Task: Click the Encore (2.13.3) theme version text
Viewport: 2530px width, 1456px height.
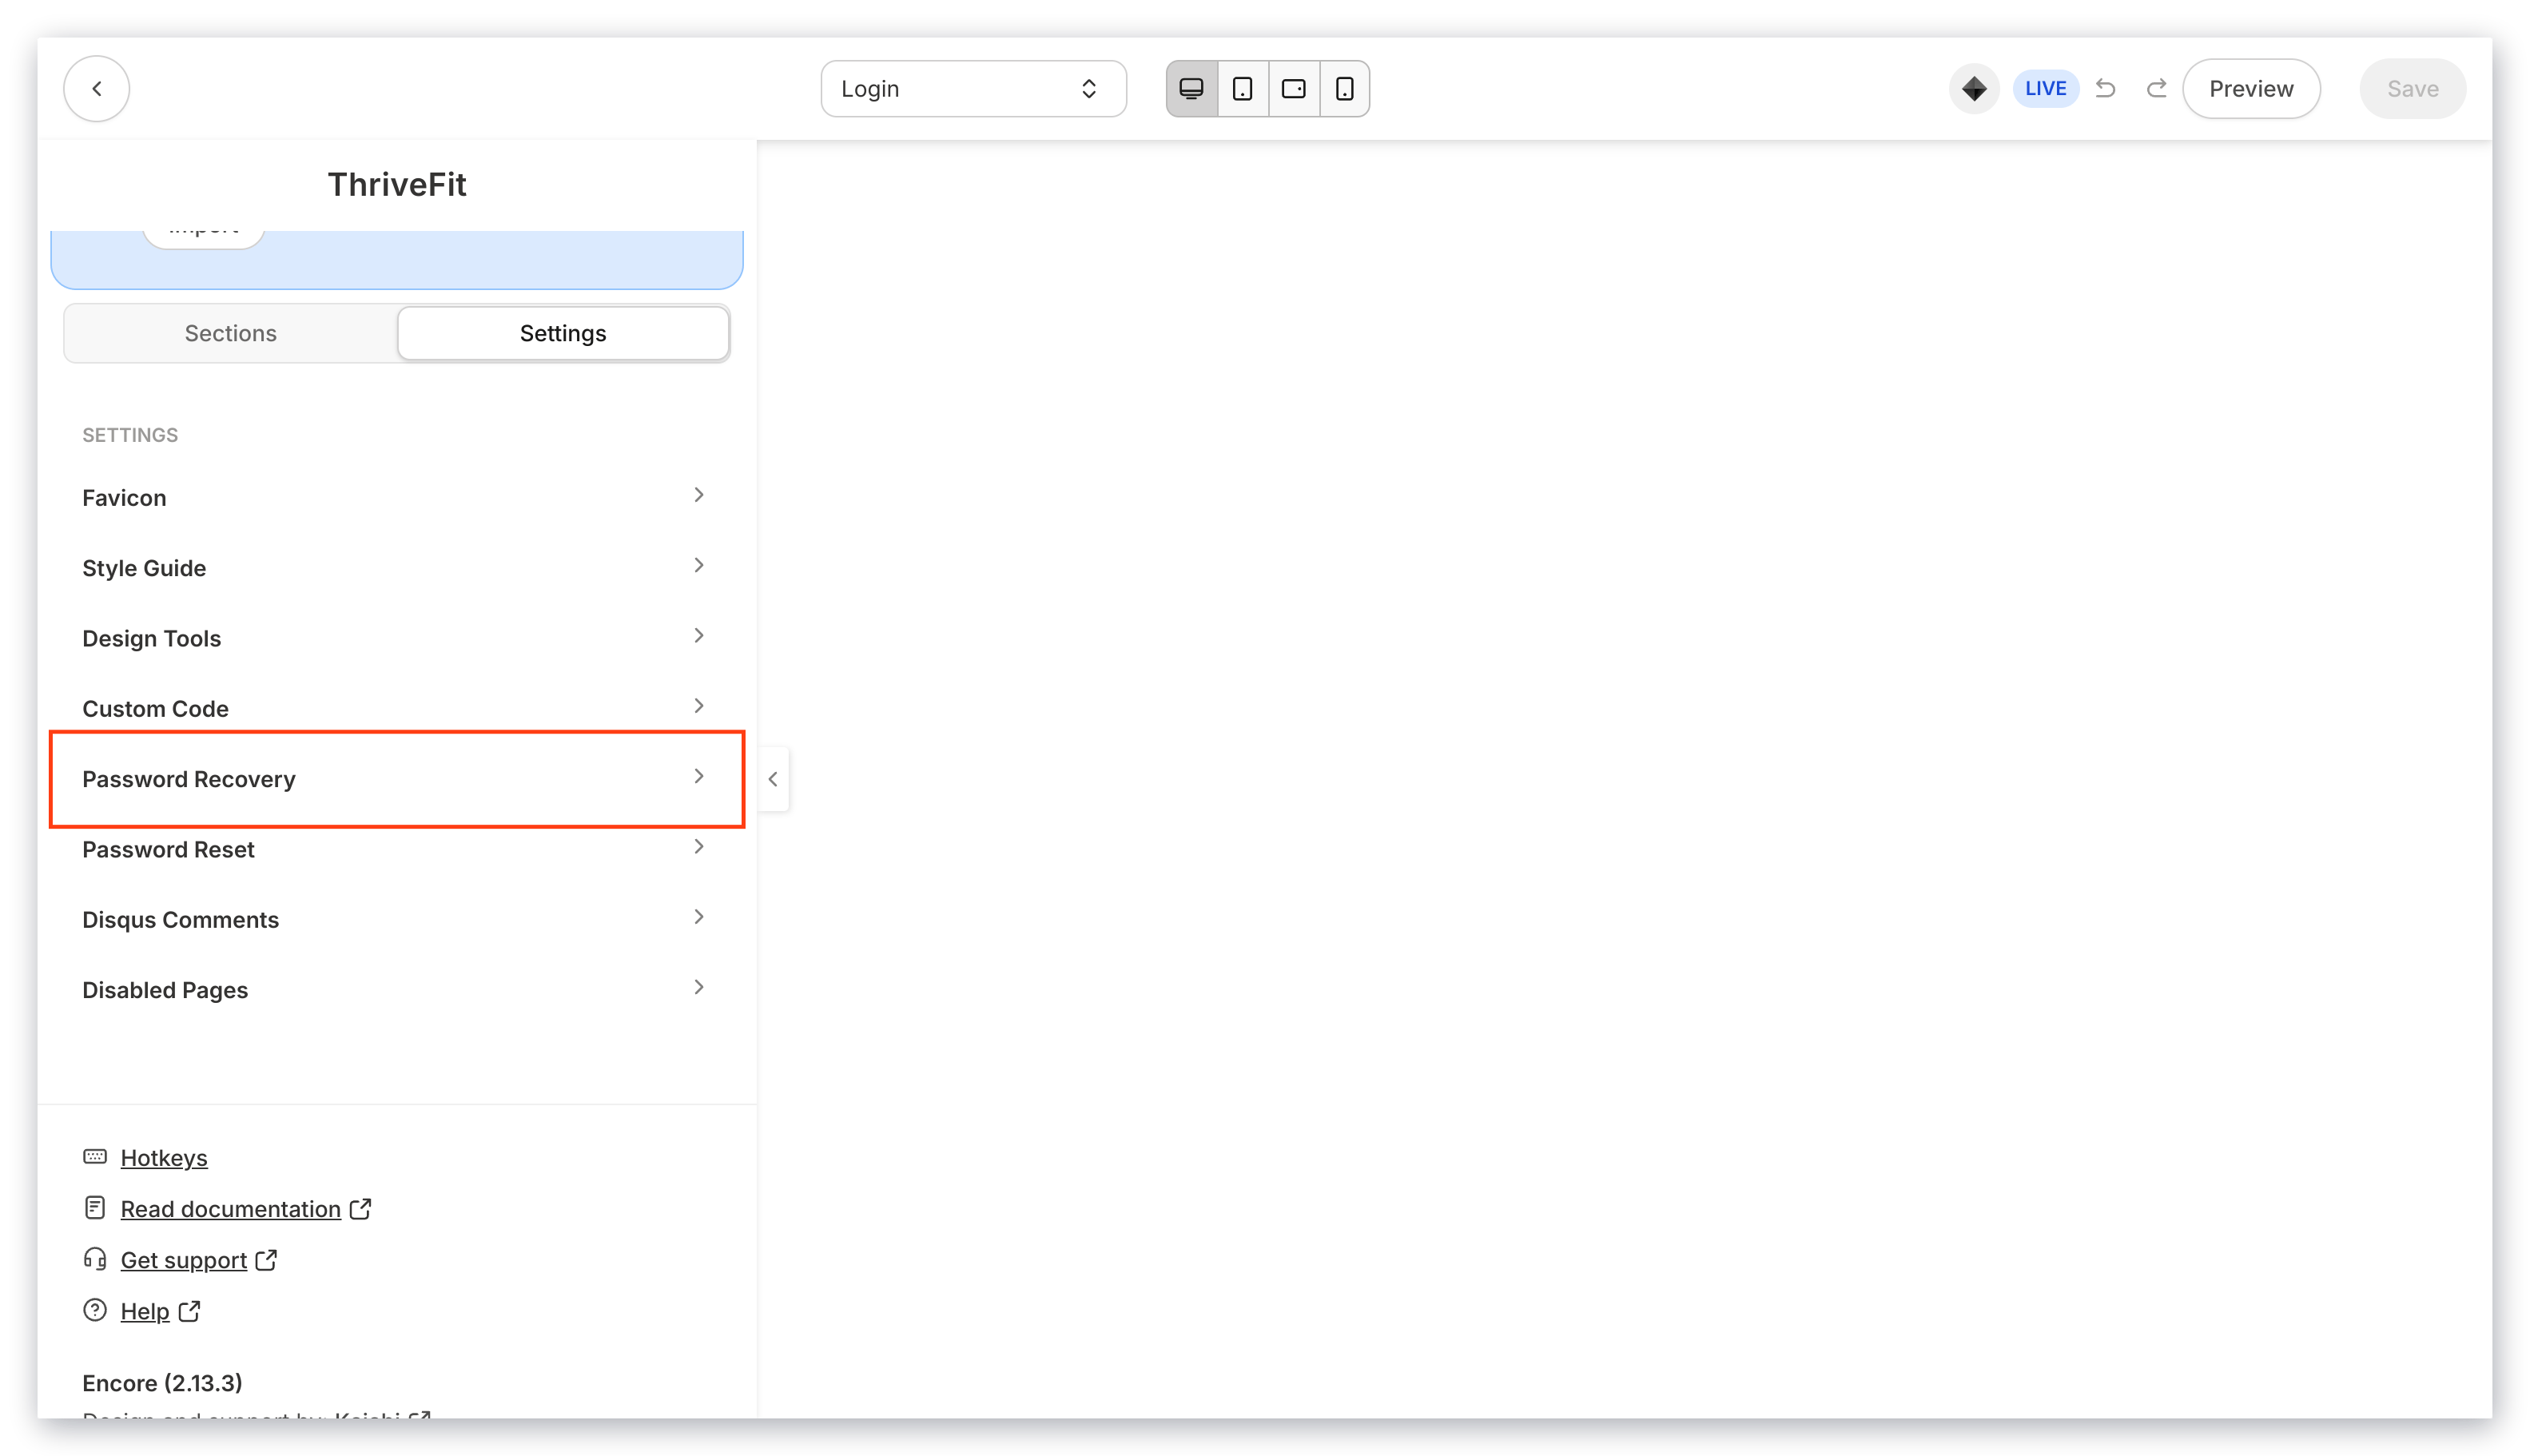Action: pos(162,1383)
